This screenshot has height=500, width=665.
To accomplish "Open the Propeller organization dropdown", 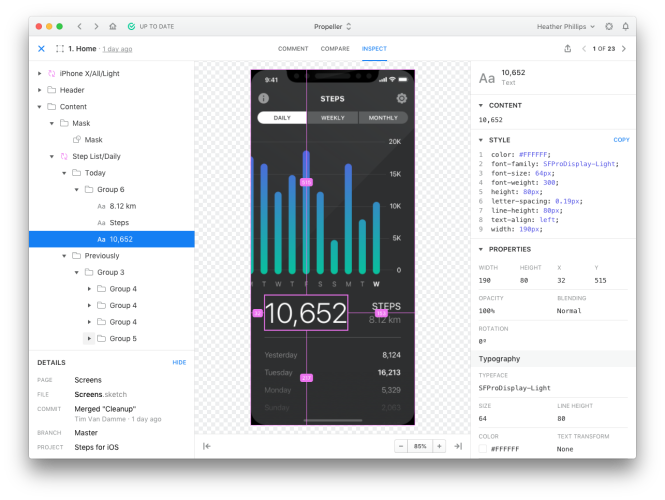I will click(x=332, y=26).
